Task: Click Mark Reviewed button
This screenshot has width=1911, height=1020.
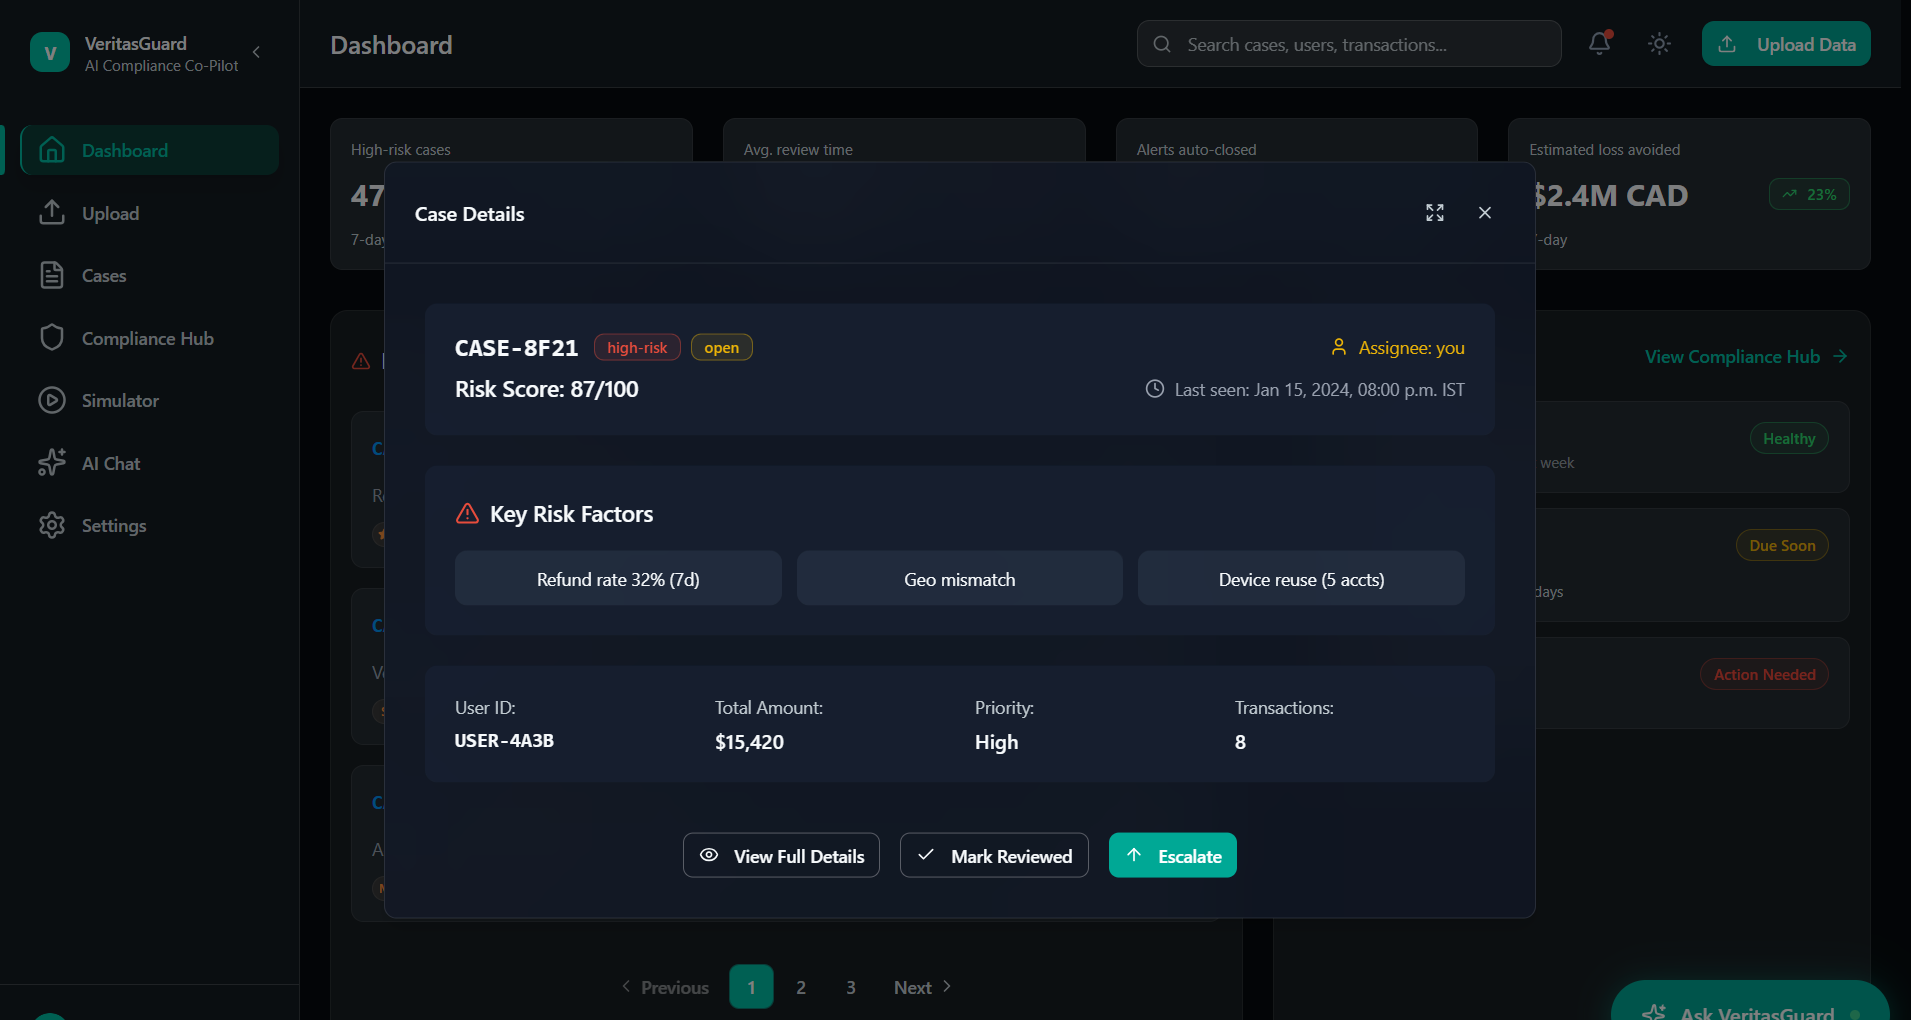Action: pyautogui.click(x=994, y=855)
